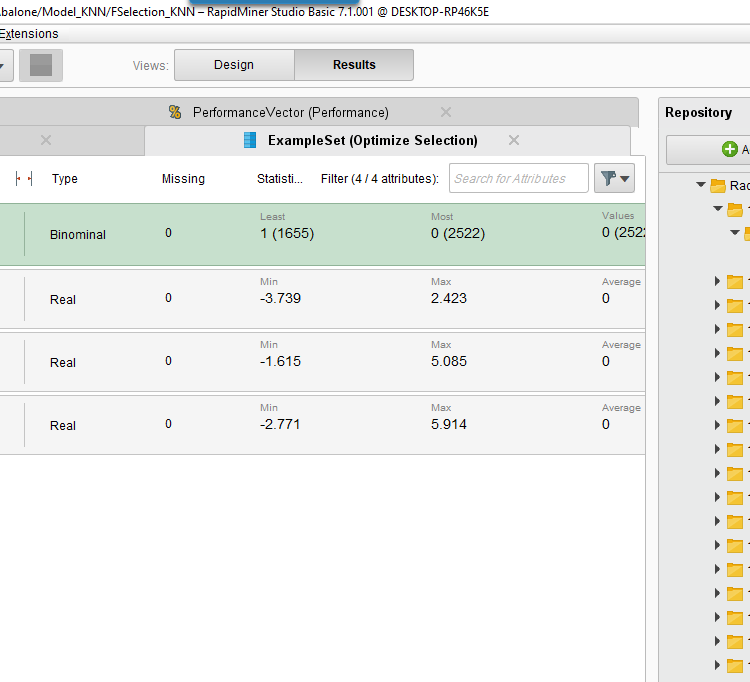Screen dimensions: 750x682
Task: Click the ExampleSet table icon on tab
Action: coord(250,140)
